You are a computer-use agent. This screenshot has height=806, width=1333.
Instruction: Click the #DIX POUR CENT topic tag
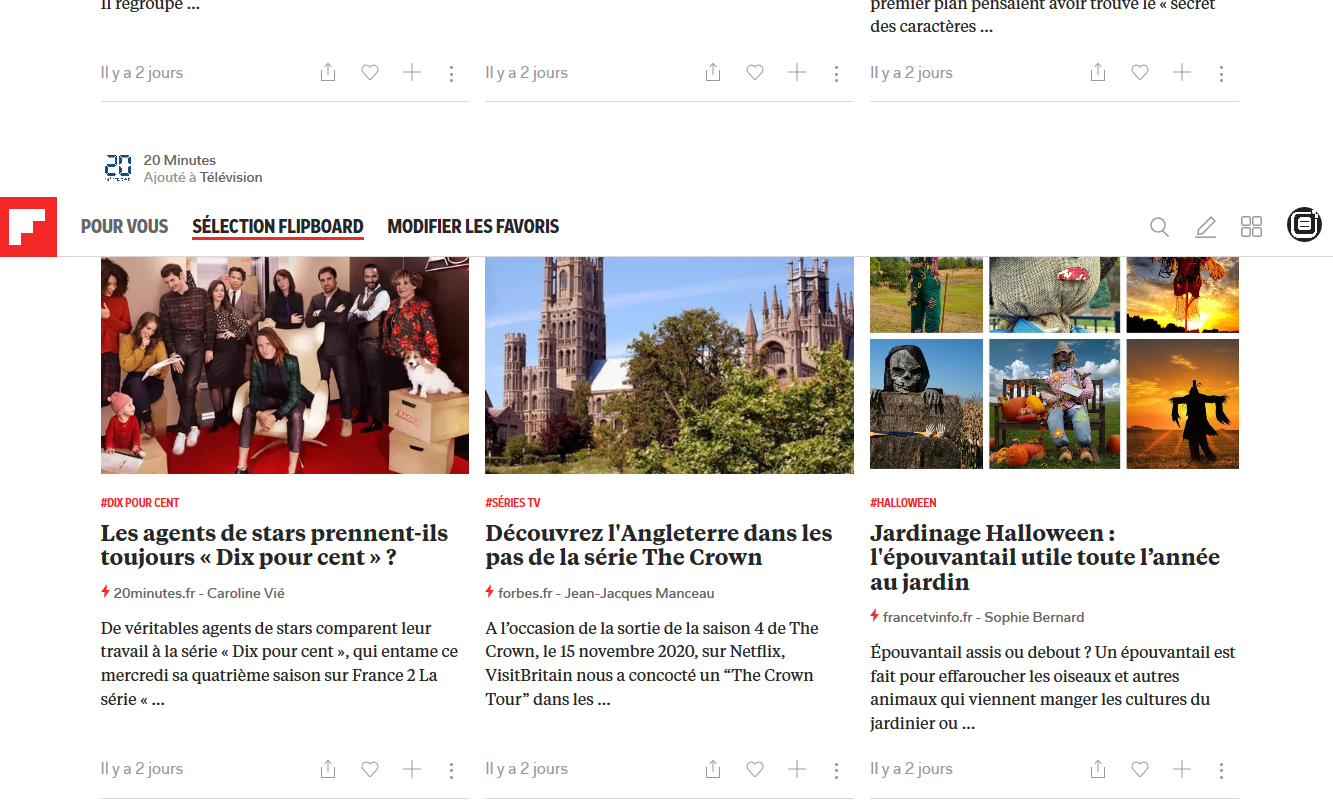(x=140, y=503)
